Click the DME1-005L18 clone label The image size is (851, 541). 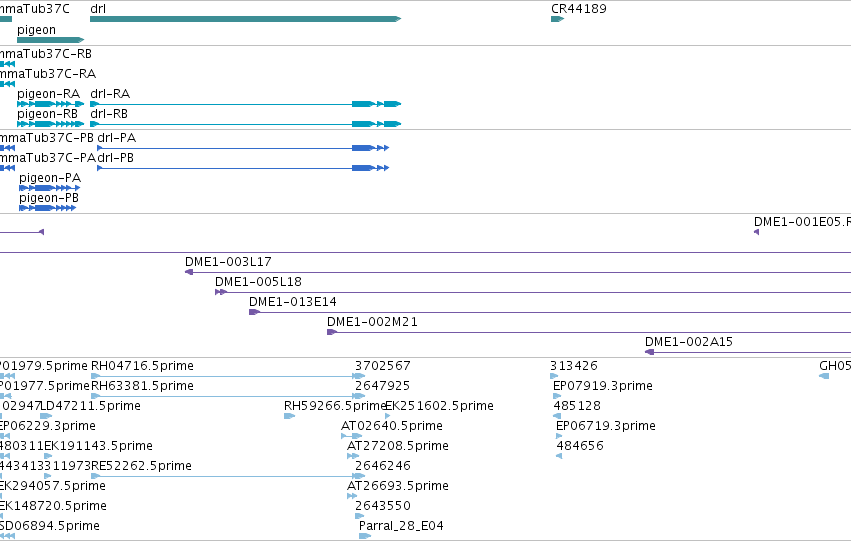pyautogui.click(x=258, y=282)
